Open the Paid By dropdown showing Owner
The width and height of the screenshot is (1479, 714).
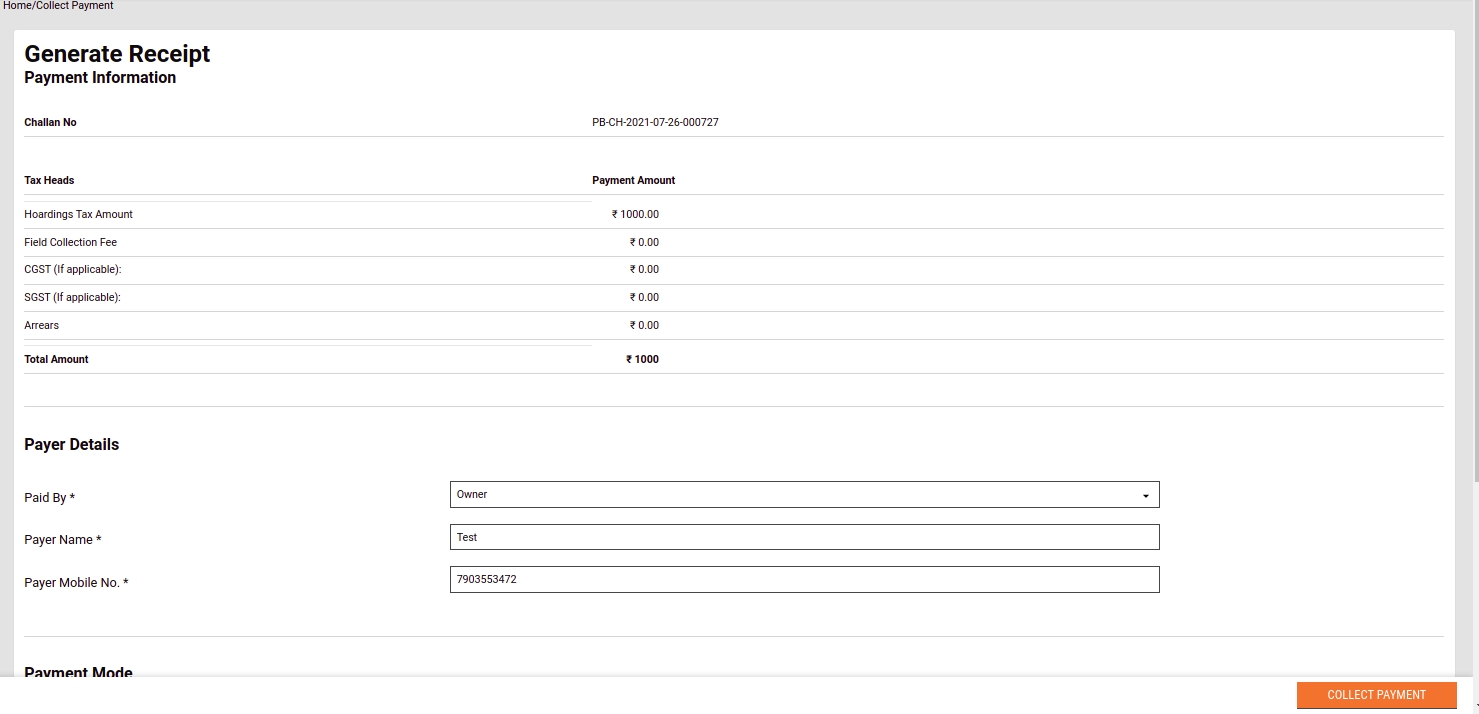point(803,495)
